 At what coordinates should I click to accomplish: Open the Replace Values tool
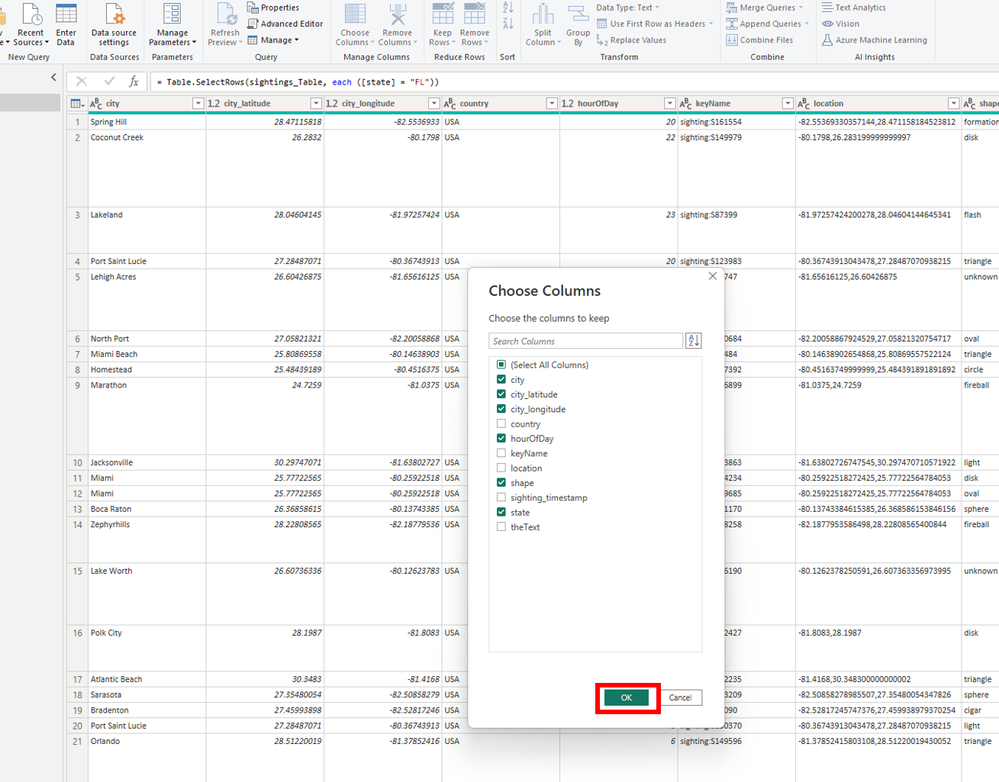(631, 40)
